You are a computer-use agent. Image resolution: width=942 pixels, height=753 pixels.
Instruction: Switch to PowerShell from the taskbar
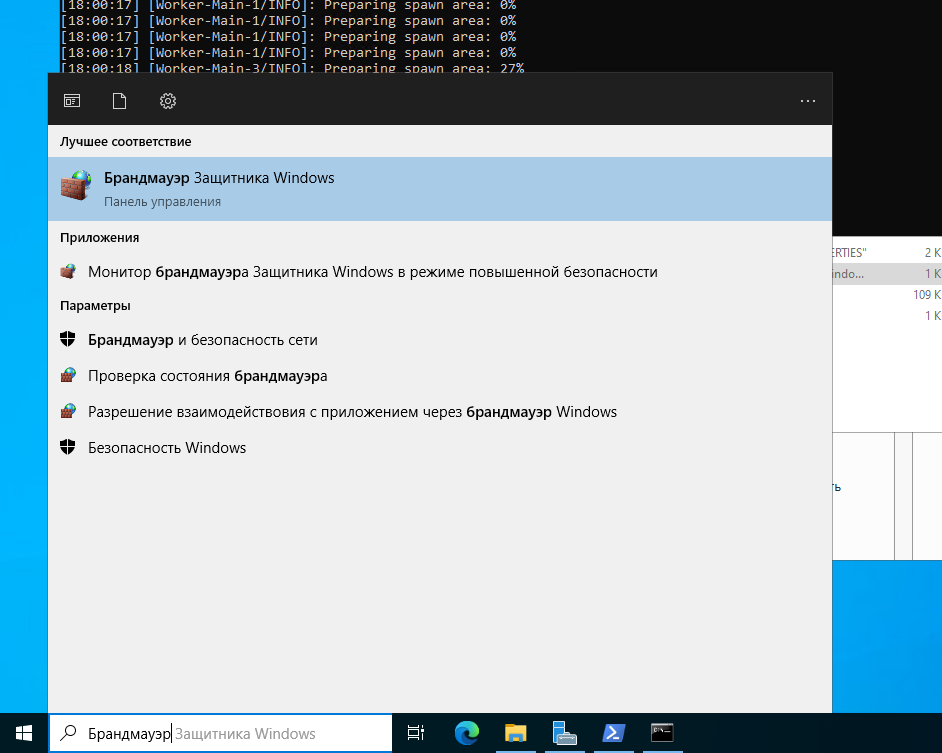[613, 733]
